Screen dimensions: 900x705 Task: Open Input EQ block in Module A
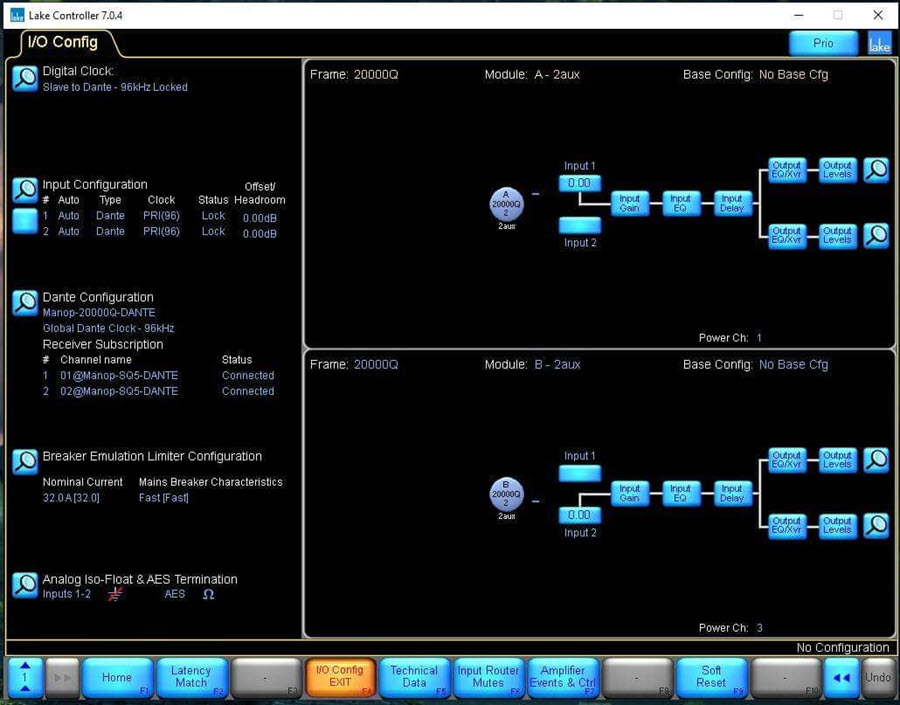[x=681, y=203]
